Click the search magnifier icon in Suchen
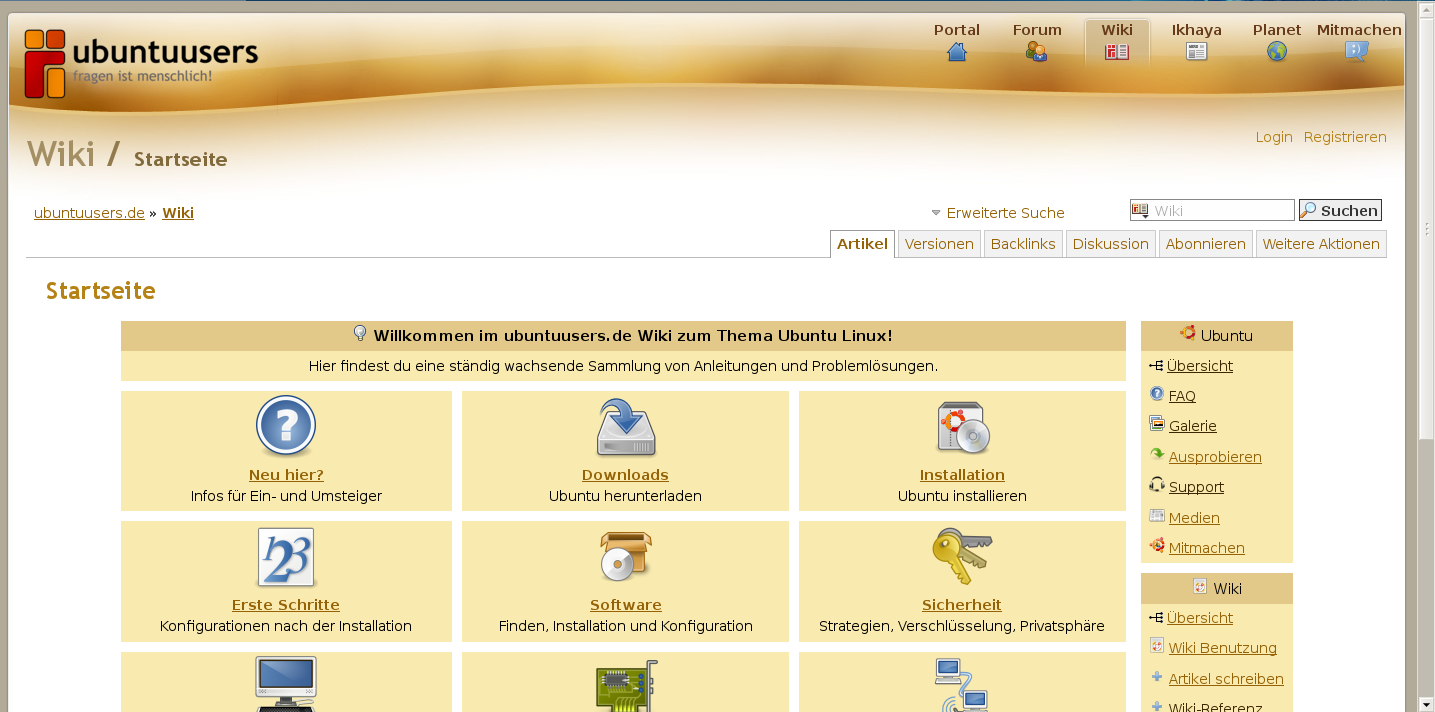 (1309, 210)
